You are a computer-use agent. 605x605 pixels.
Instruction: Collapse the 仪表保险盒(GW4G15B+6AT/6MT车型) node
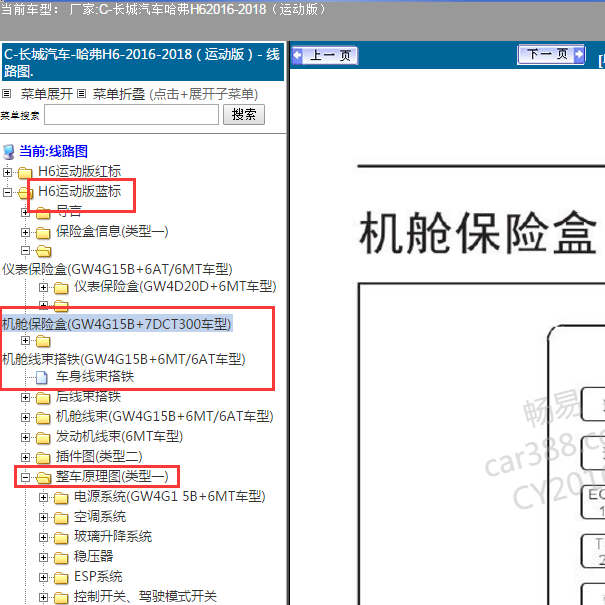[25, 251]
